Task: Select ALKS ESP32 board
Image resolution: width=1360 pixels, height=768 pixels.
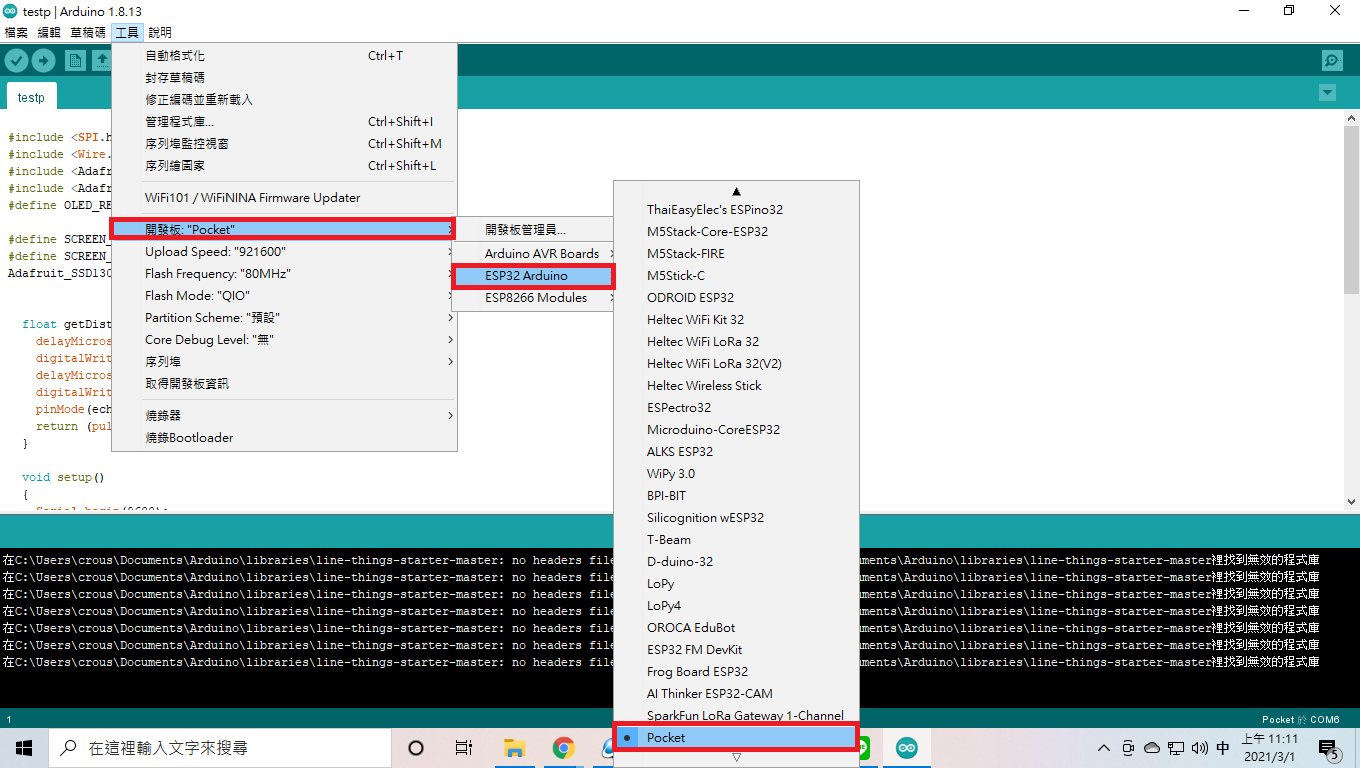Action: [737, 452]
